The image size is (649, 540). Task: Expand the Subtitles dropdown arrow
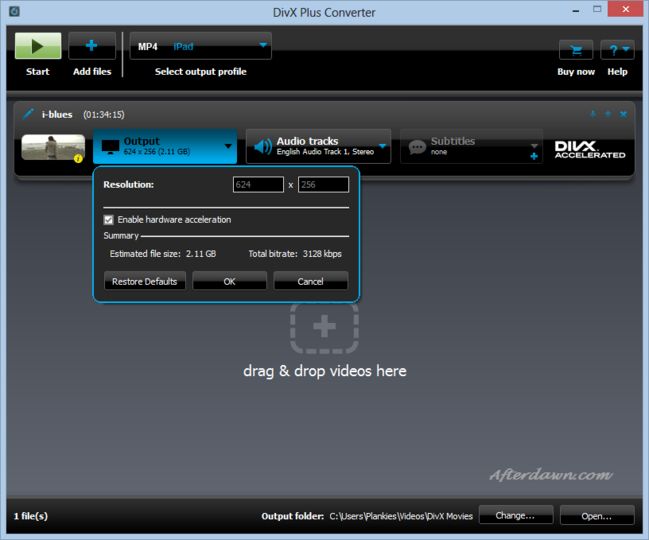point(534,146)
